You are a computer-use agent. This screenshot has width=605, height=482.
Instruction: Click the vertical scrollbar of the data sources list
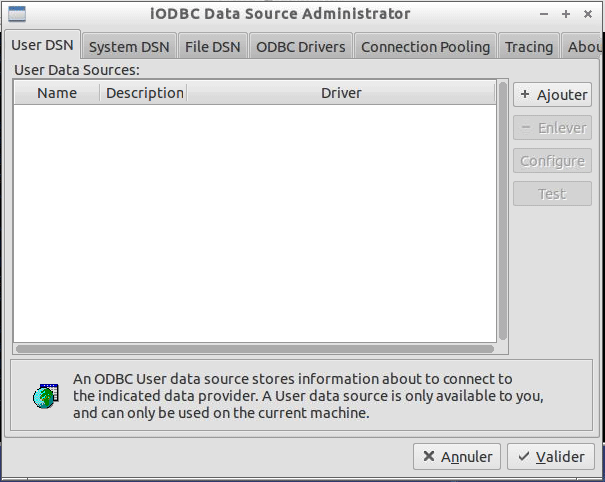coord(502,211)
